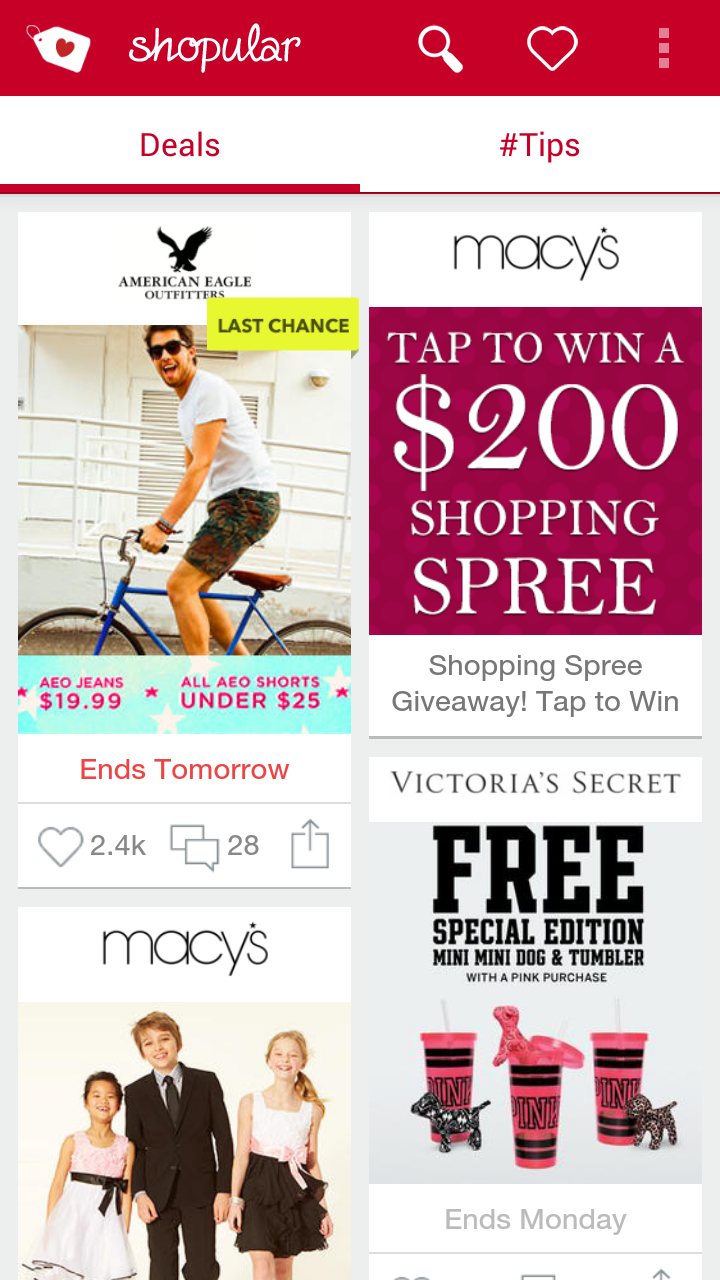Tap the Shopular tag logo icon
Image resolution: width=720 pixels, height=1280 pixels.
point(58,48)
